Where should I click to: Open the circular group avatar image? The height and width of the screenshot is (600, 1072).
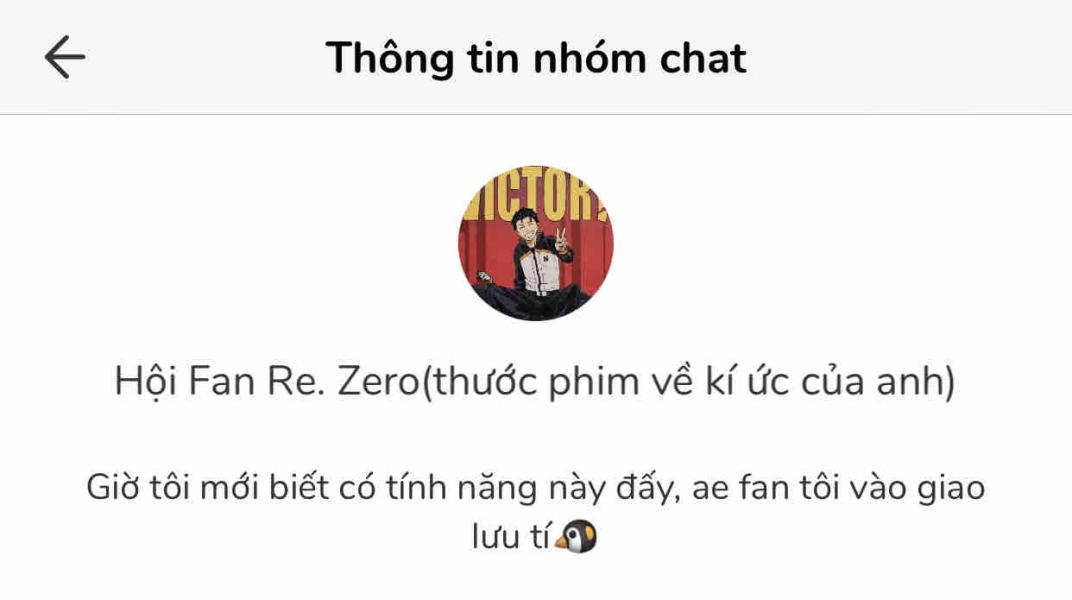[535, 243]
